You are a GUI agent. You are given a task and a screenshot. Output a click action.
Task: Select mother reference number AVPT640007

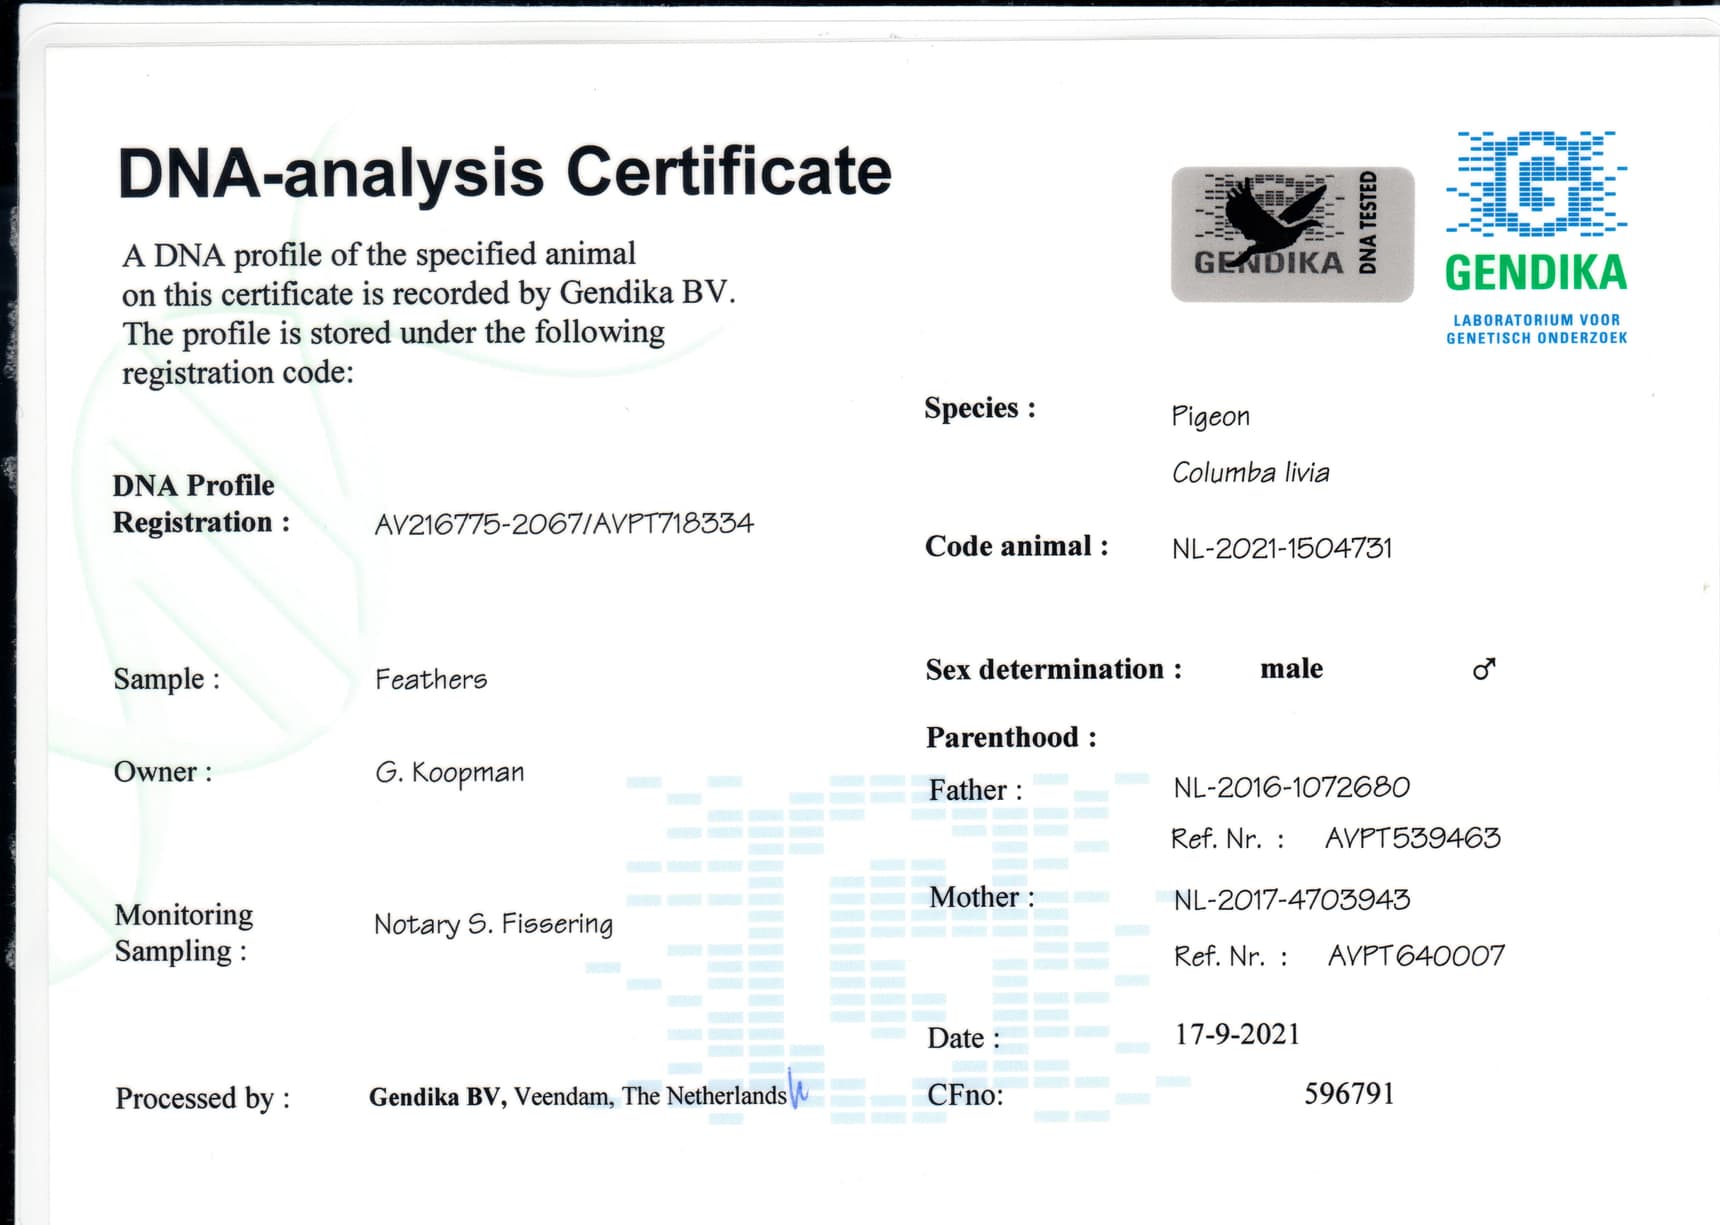(x=1415, y=956)
